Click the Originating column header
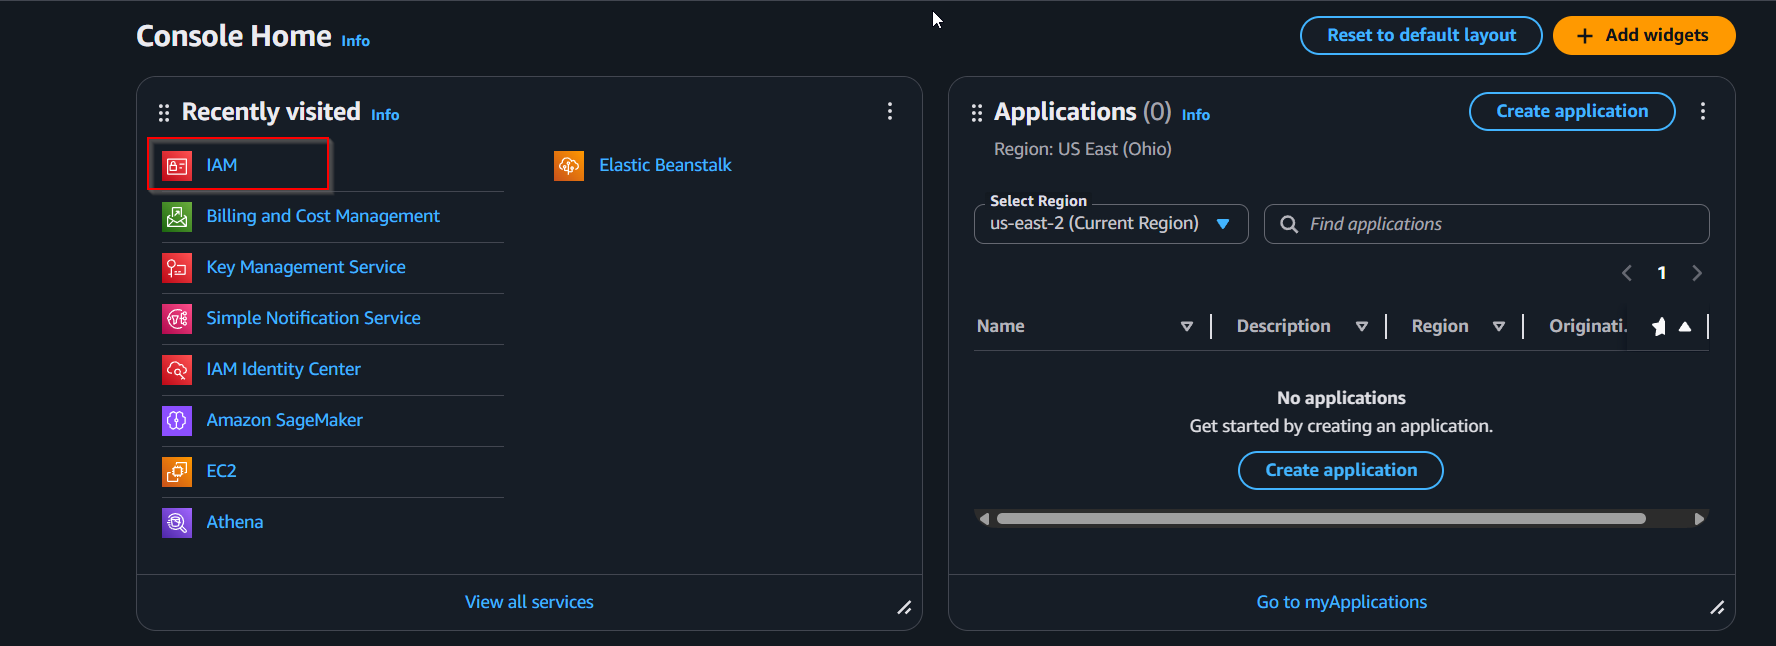1776x646 pixels. (x=1588, y=326)
